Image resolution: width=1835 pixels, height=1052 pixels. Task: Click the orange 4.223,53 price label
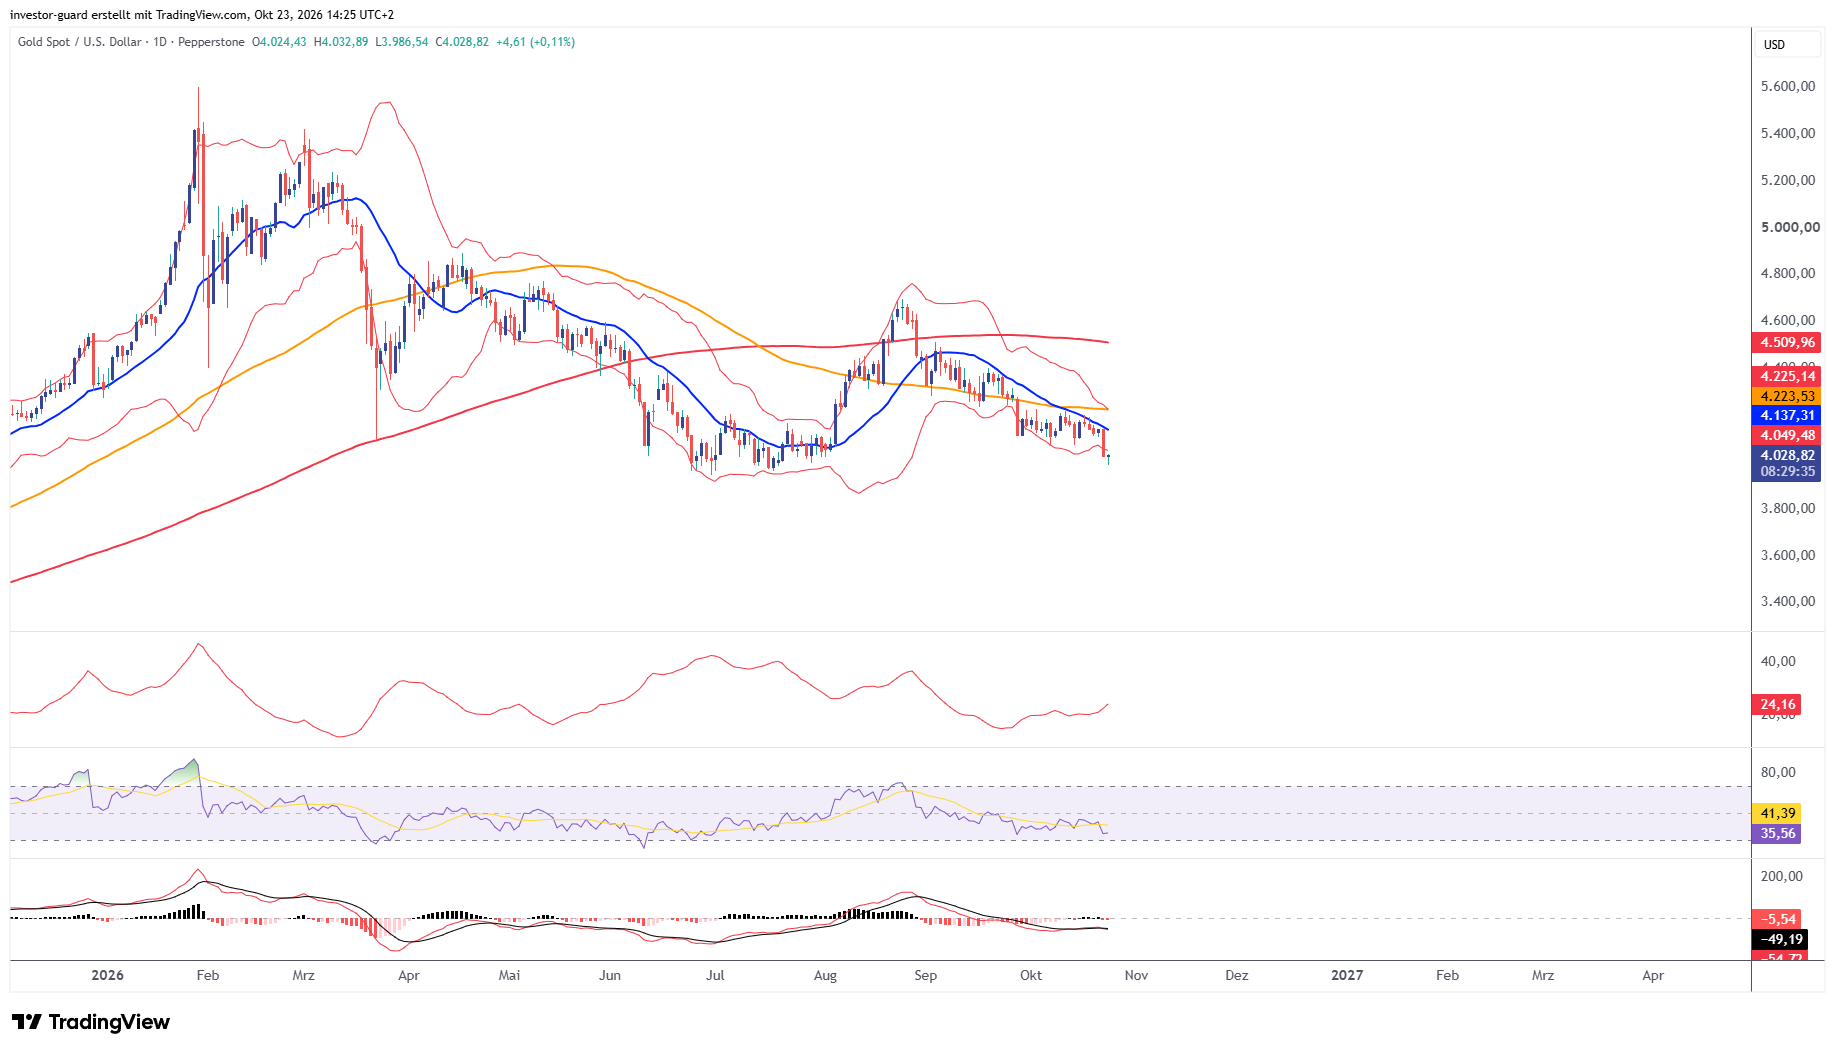[x=1787, y=397]
